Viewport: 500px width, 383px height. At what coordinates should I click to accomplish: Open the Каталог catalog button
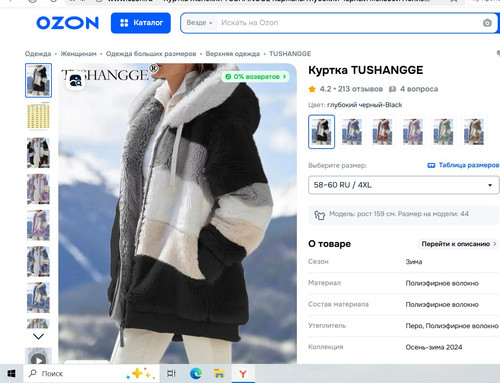pyautogui.click(x=141, y=23)
